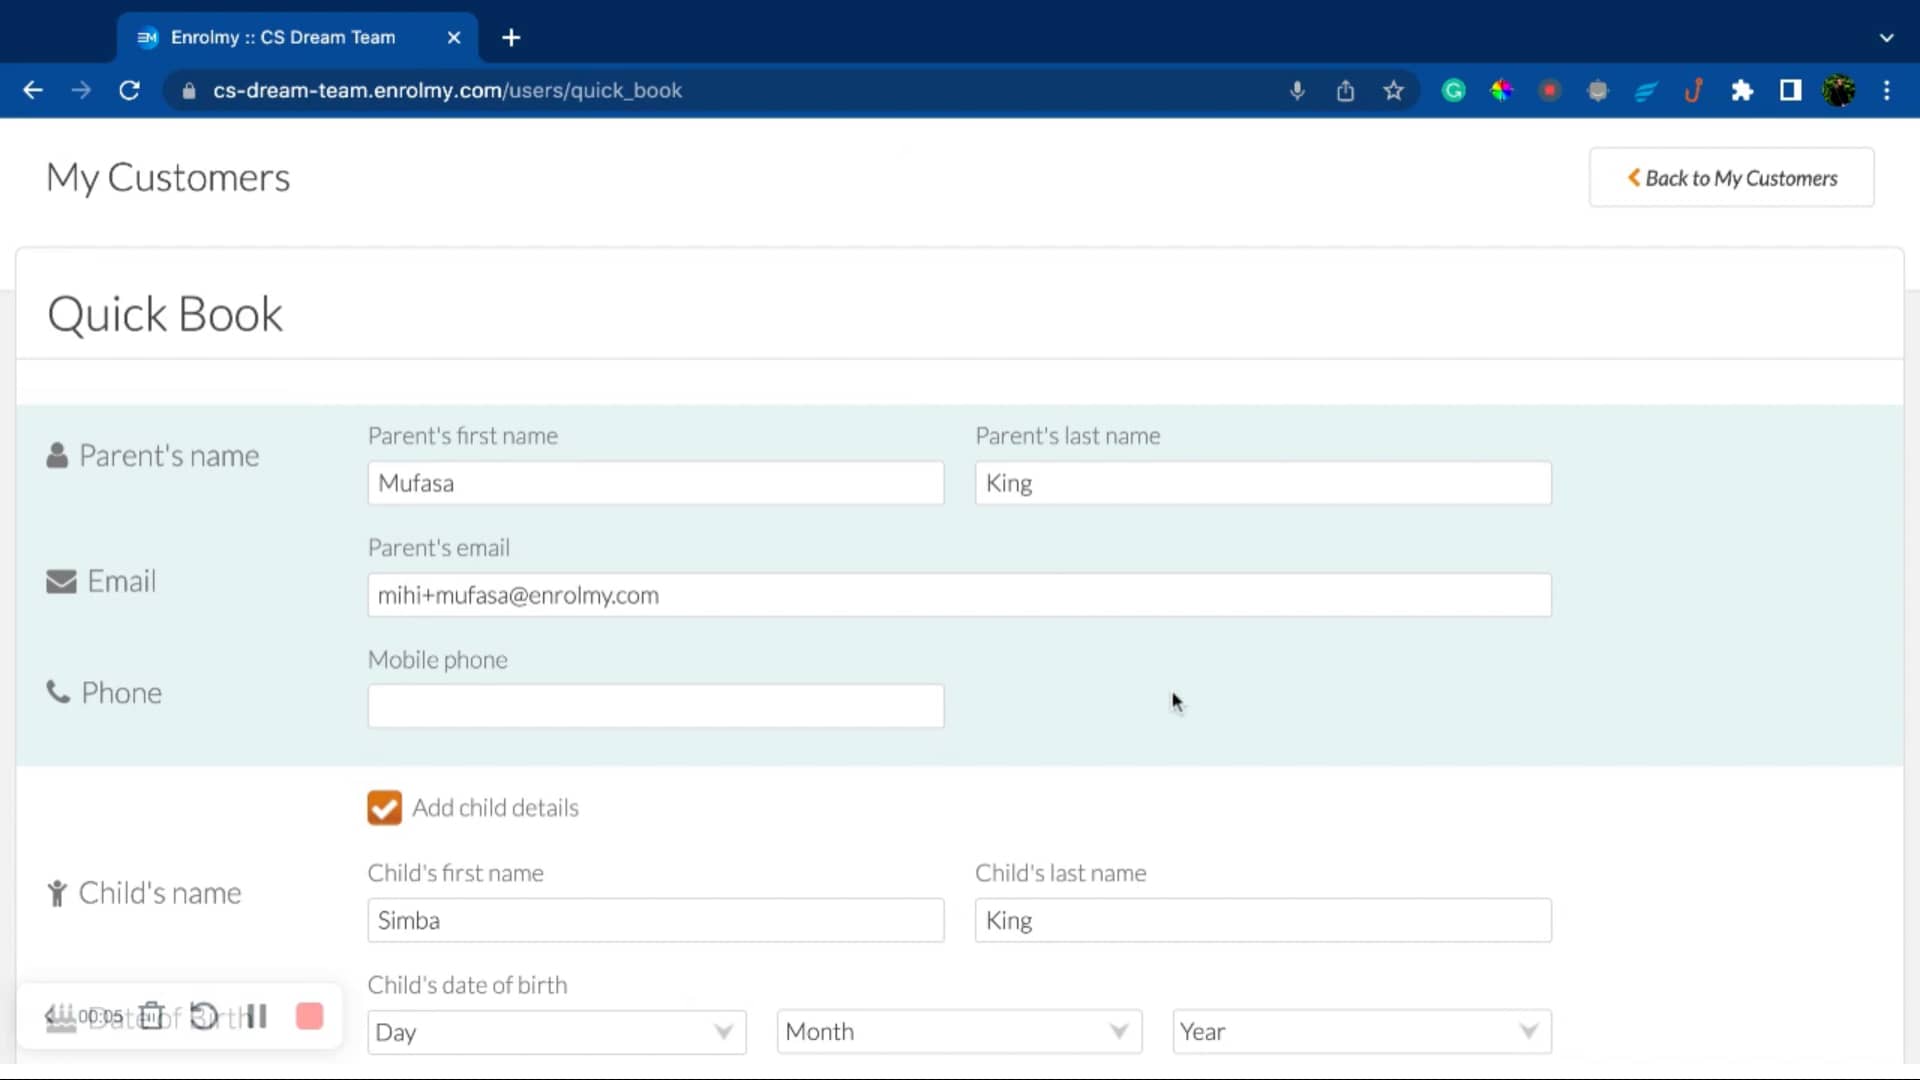Screen dimensions: 1920x1080
Task: Reload the Quick Book page
Action: [x=129, y=91]
